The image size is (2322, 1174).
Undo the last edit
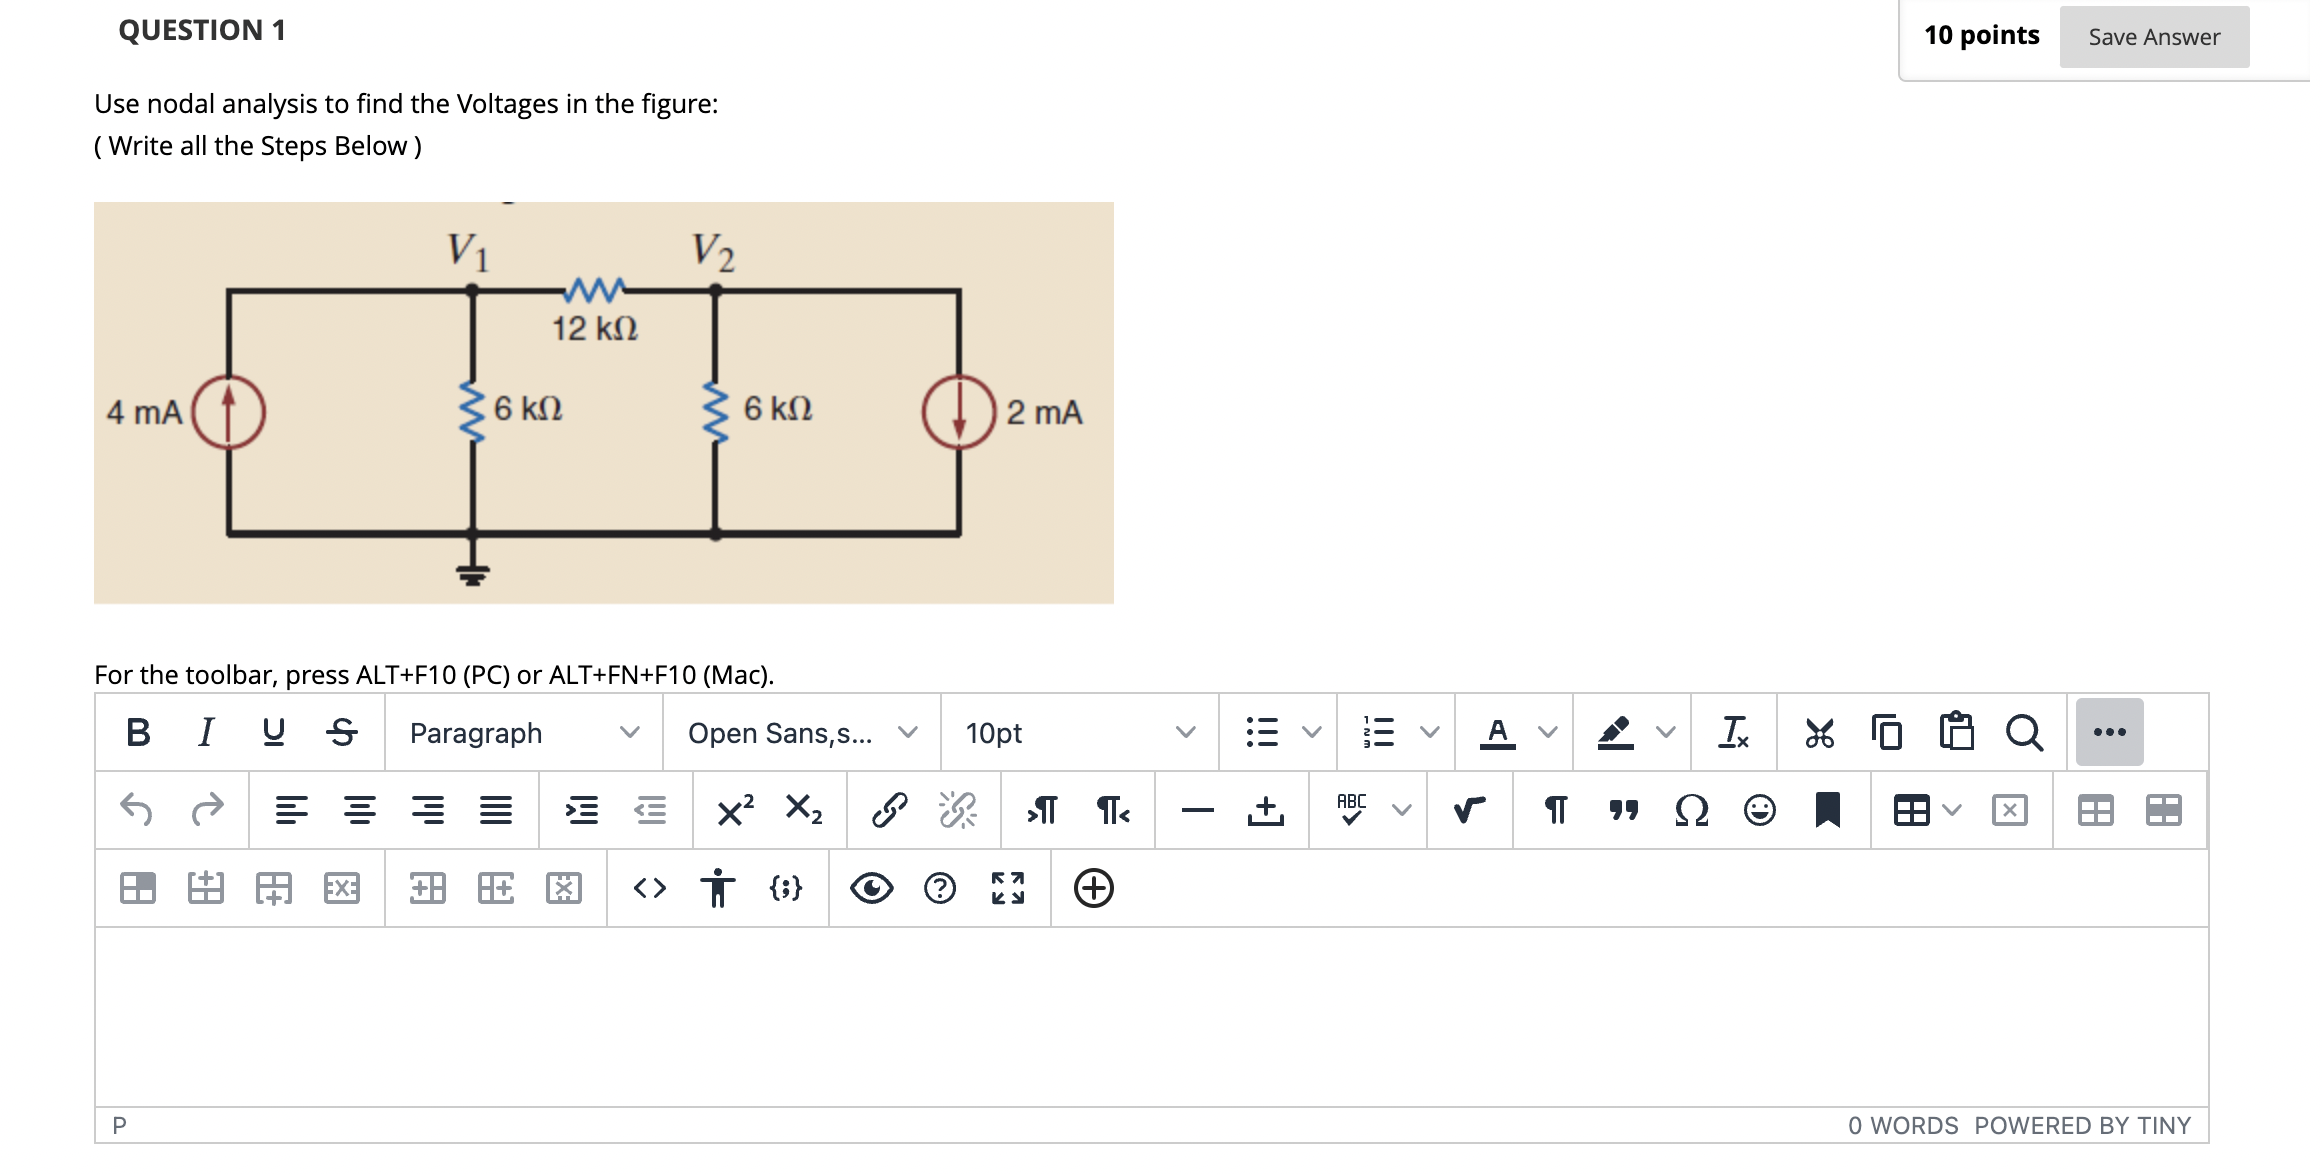point(137,809)
